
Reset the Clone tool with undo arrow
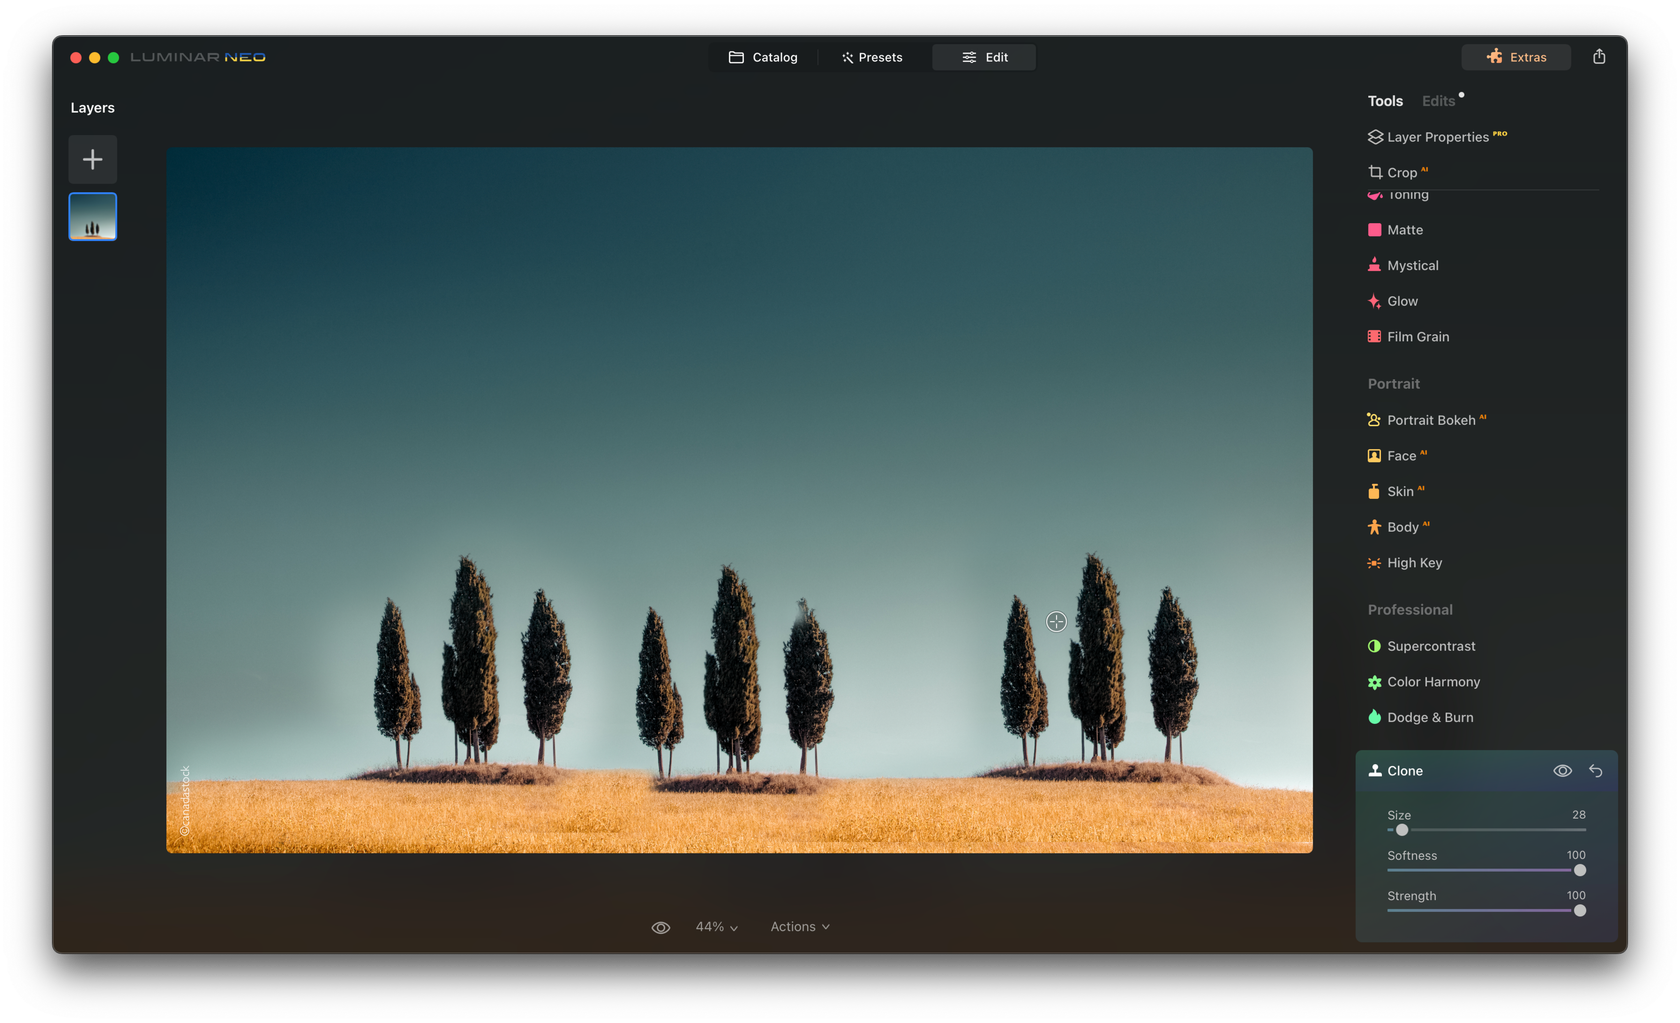1596,771
